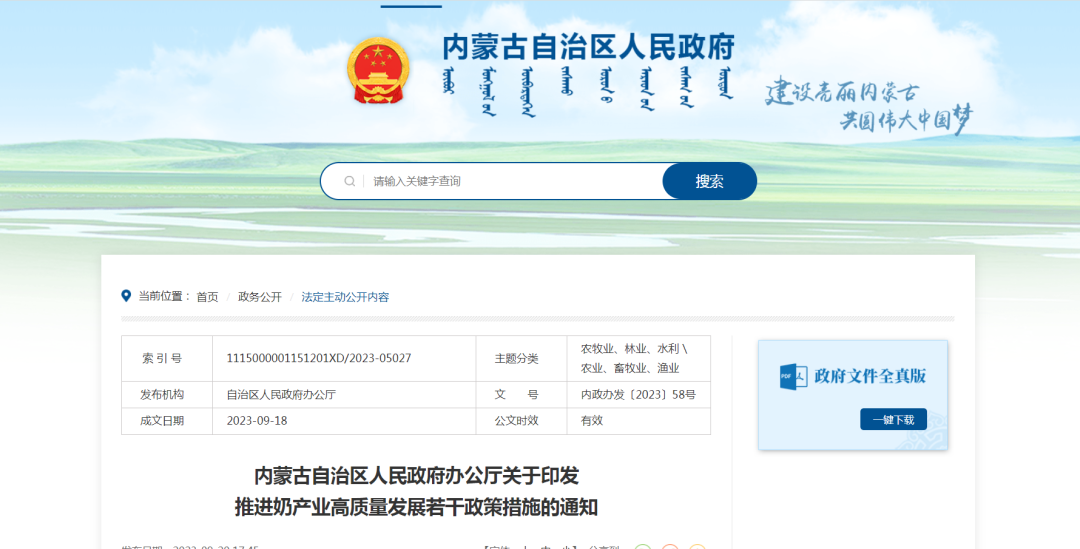Click the green circular share icon
The width and height of the screenshot is (1080, 549).
click(643, 547)
